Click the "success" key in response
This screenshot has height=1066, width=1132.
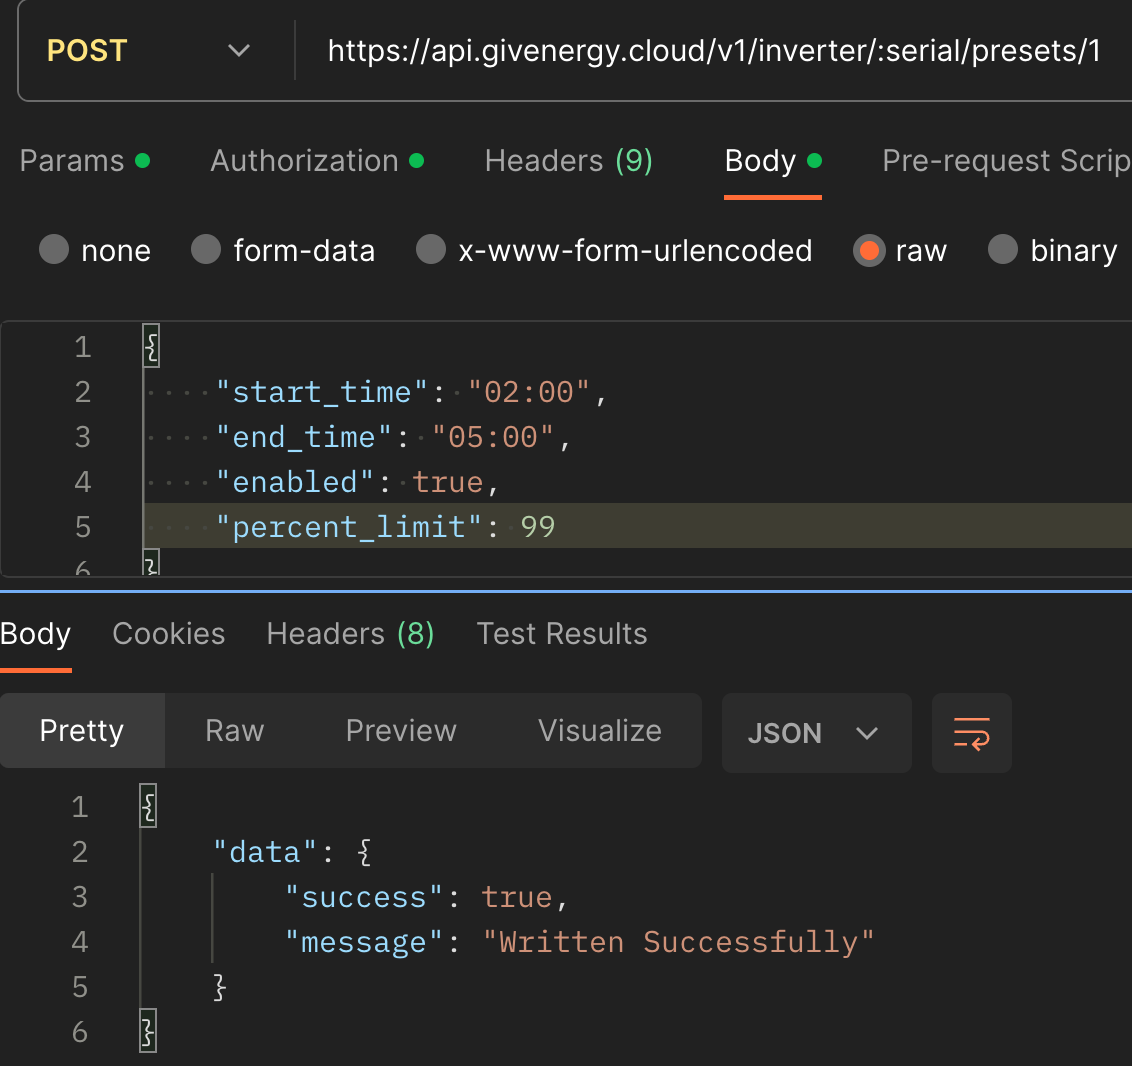point(363,897)
